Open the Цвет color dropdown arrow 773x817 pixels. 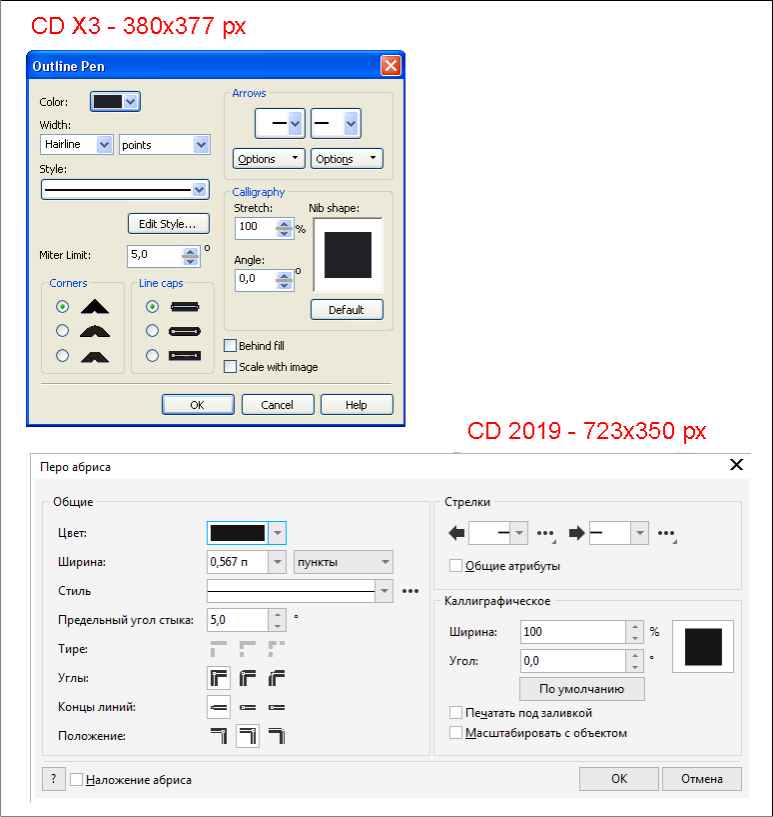277,533
